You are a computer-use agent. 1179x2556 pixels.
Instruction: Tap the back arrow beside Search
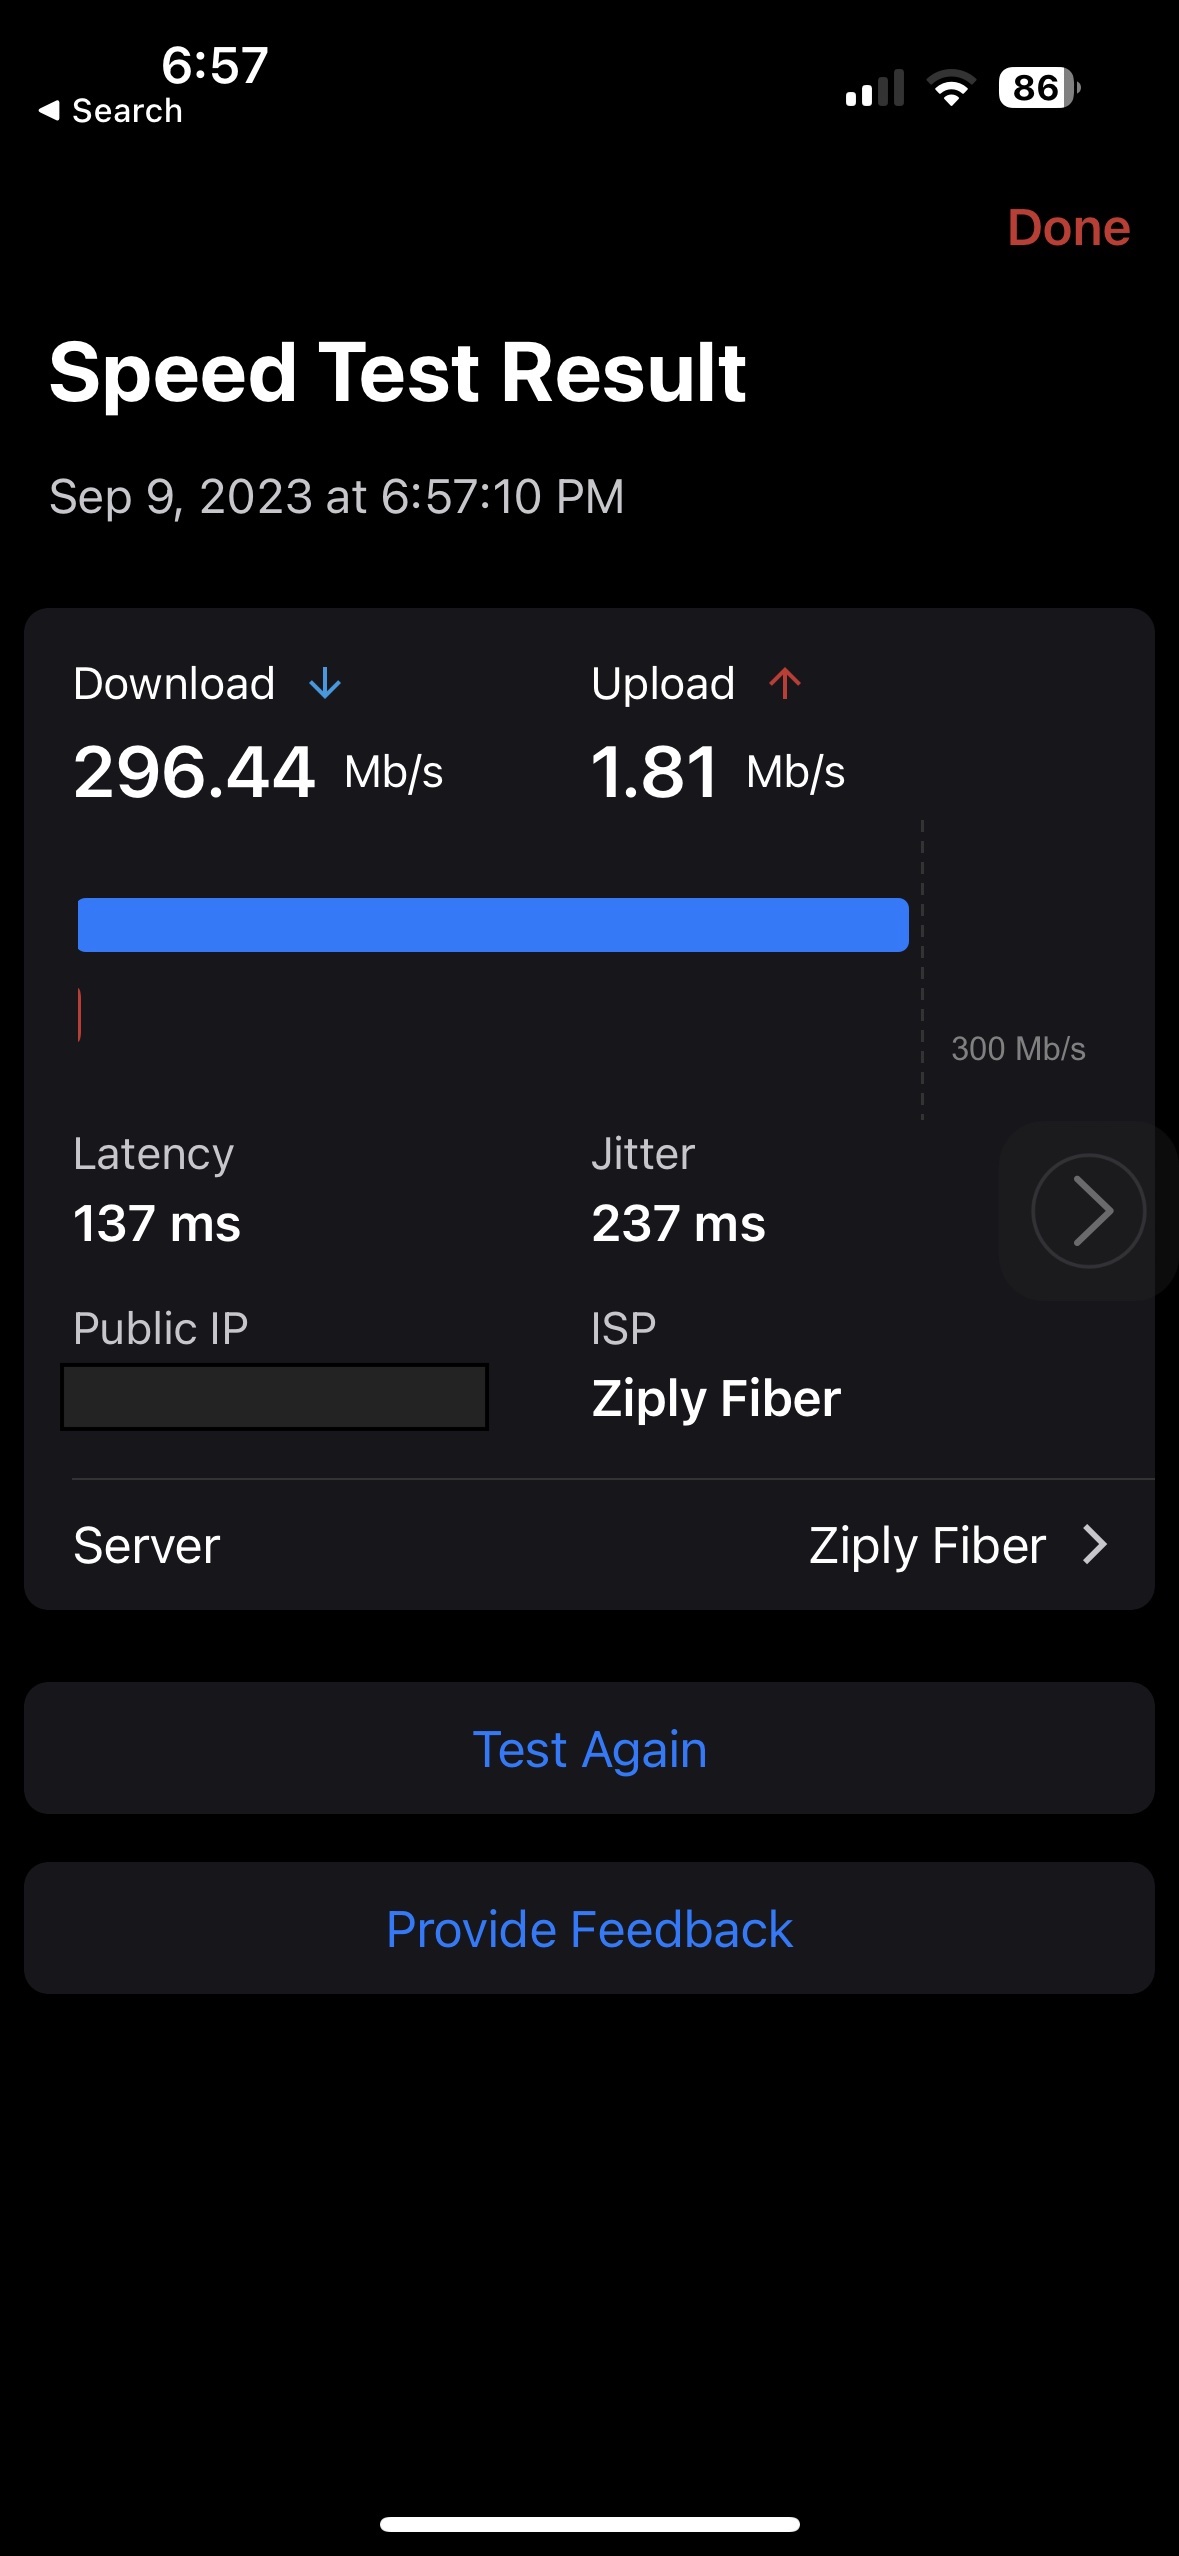49,111
